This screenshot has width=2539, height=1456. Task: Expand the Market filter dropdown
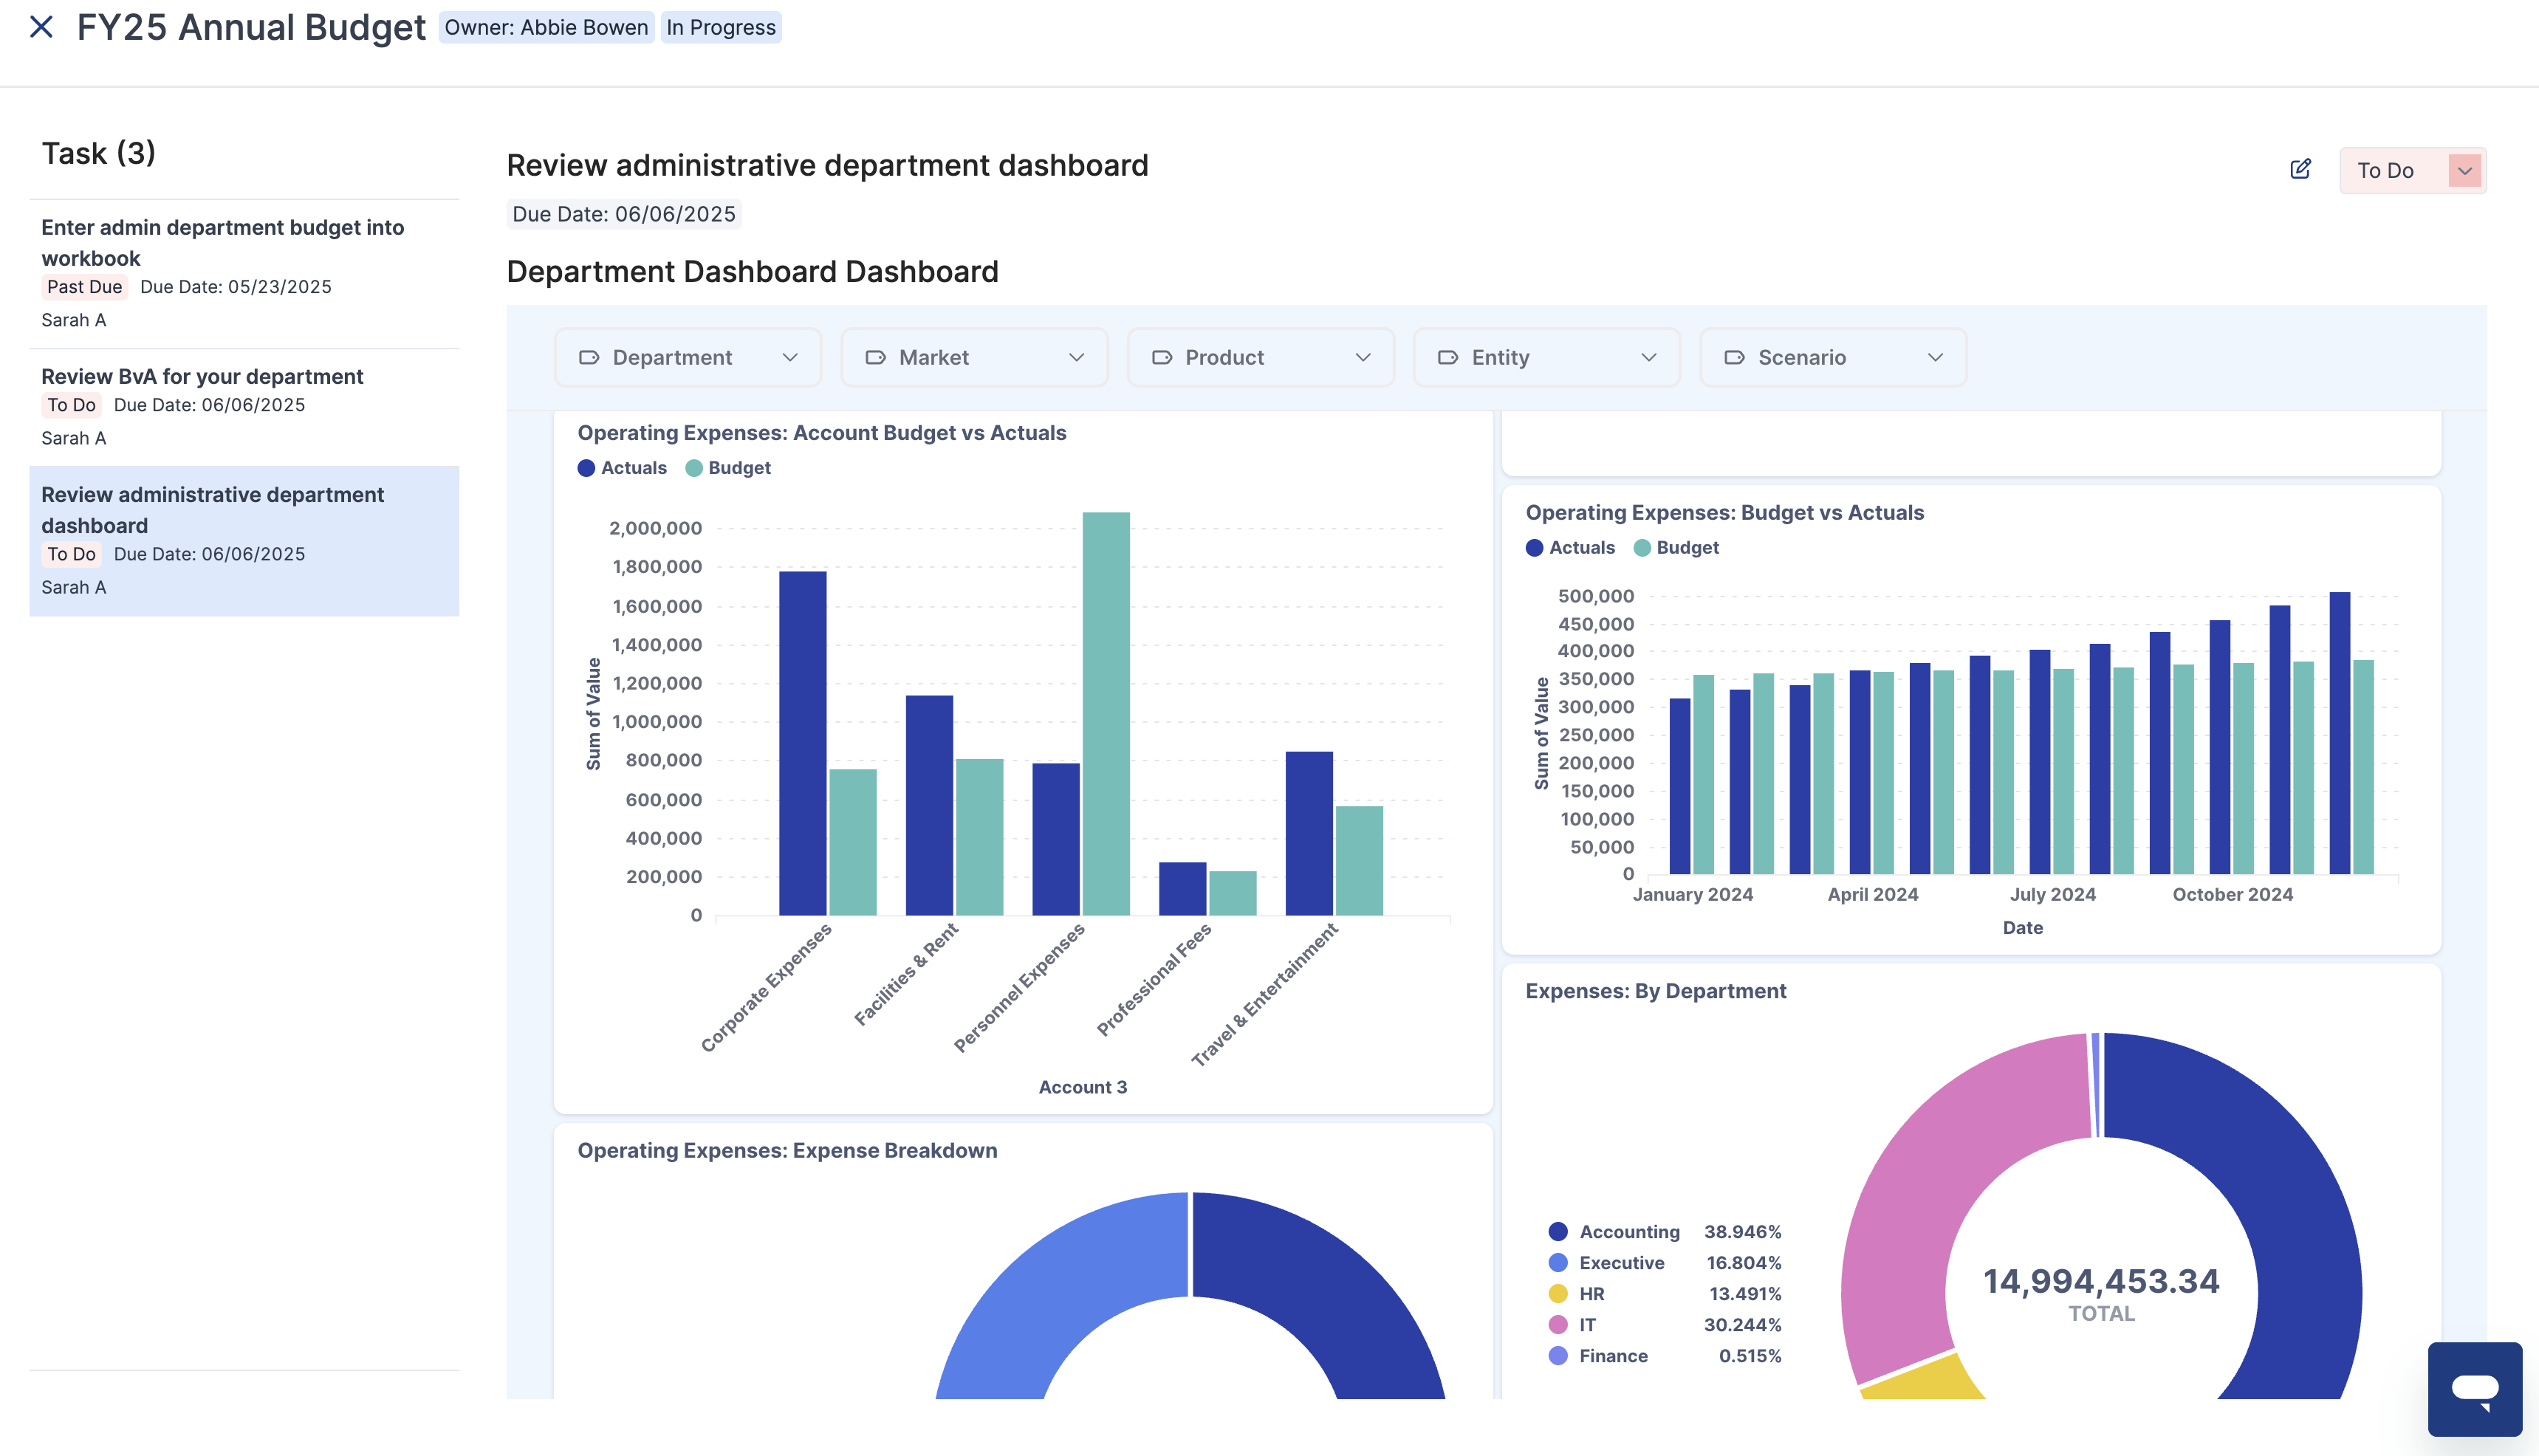[x=1077, y=358]
